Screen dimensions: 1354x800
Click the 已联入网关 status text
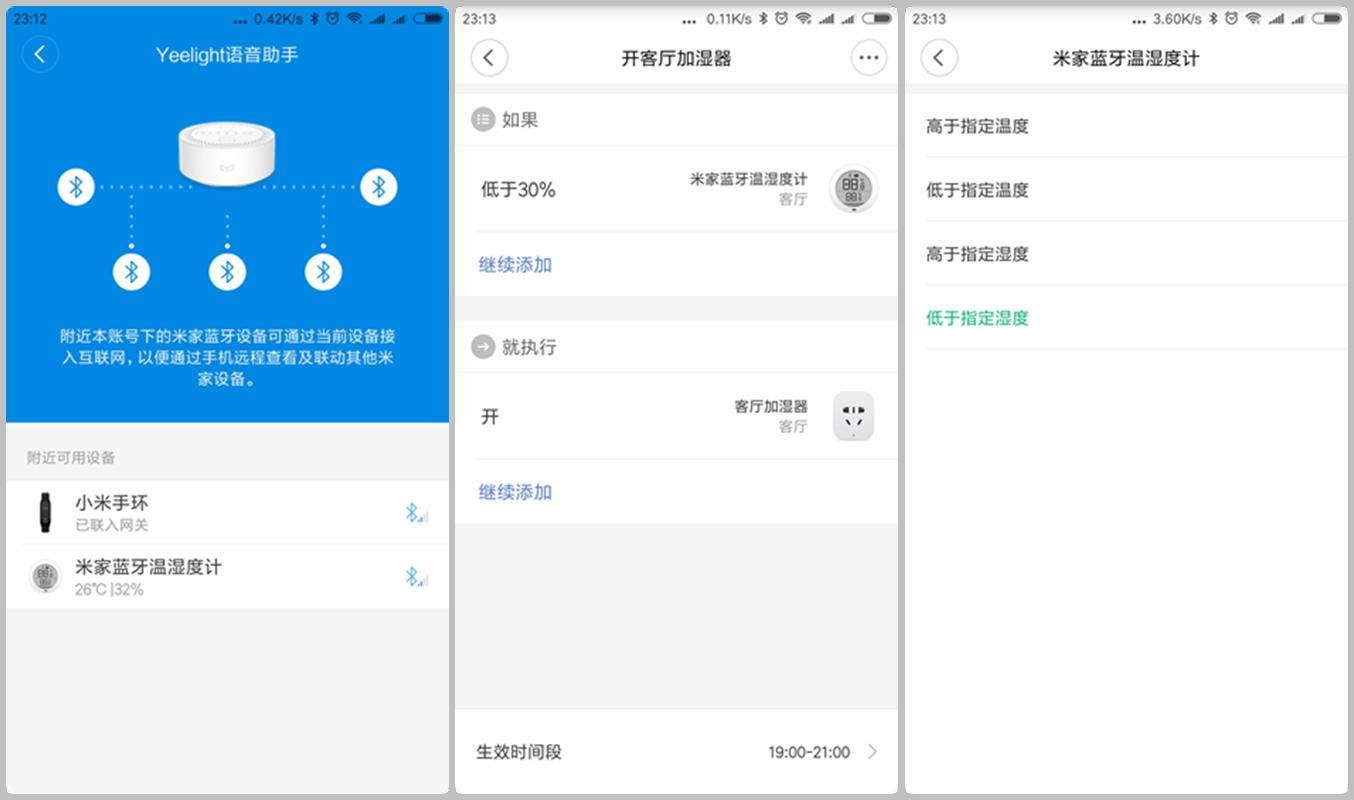(x=112, y=525)
